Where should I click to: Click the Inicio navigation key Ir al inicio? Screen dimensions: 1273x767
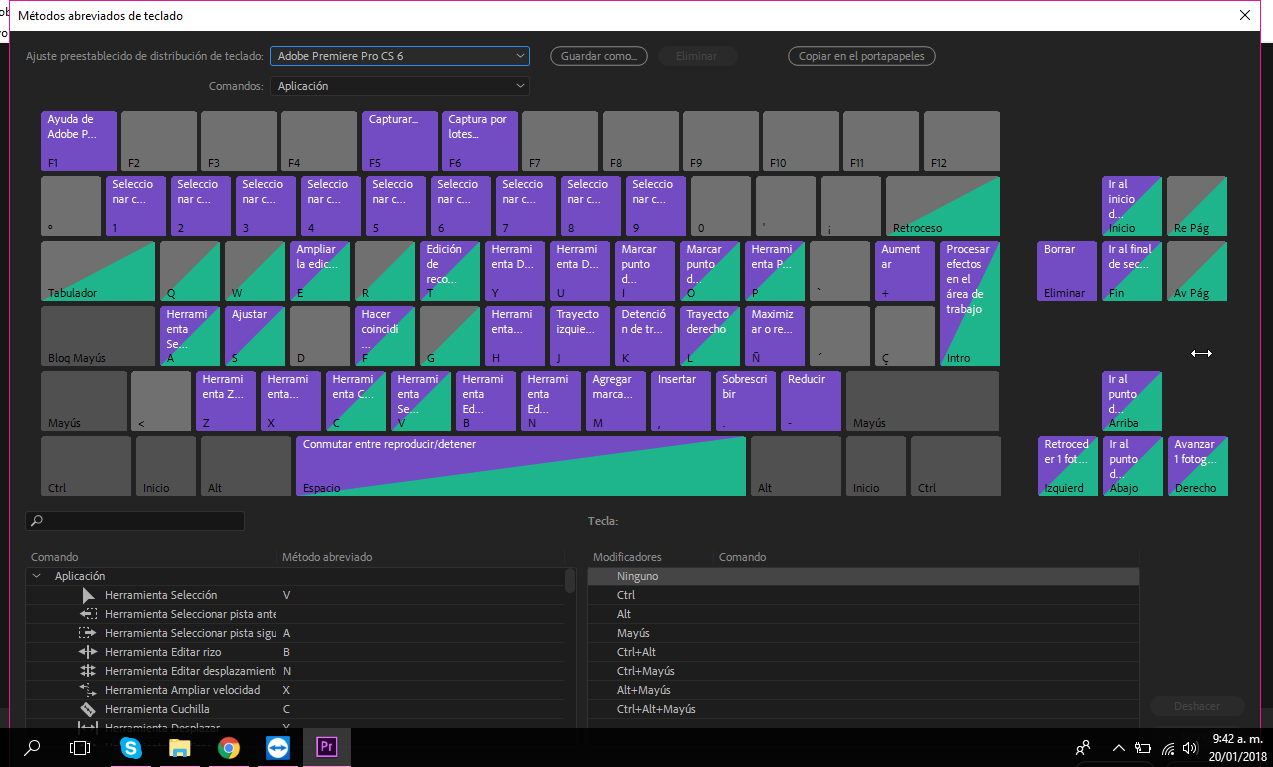coord(1132,206)
